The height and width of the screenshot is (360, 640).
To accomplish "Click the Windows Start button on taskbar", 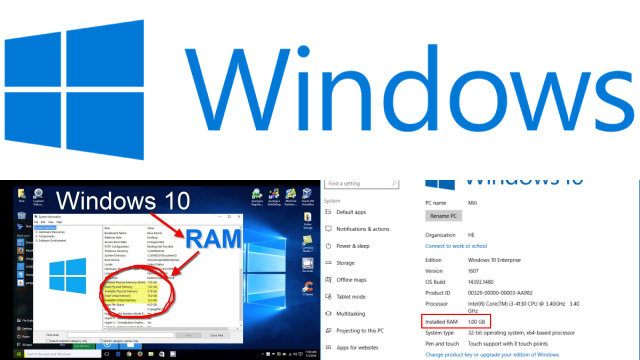I will tap(19, 354).
